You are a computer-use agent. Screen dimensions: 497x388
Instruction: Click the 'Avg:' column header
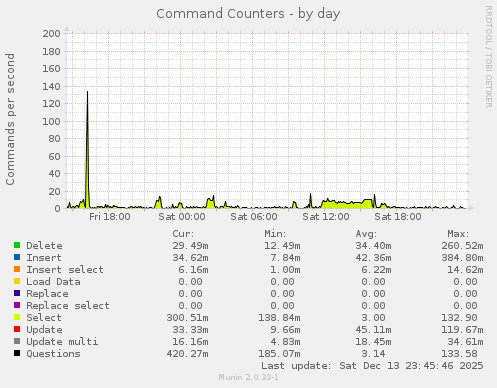pyautogui.click(x=366, y=234)
